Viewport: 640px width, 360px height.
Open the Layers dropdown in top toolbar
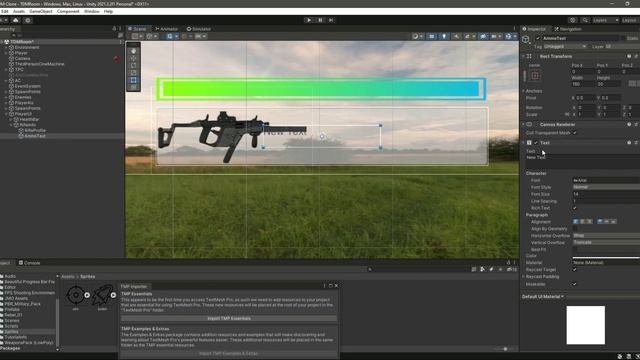point(605,20)
